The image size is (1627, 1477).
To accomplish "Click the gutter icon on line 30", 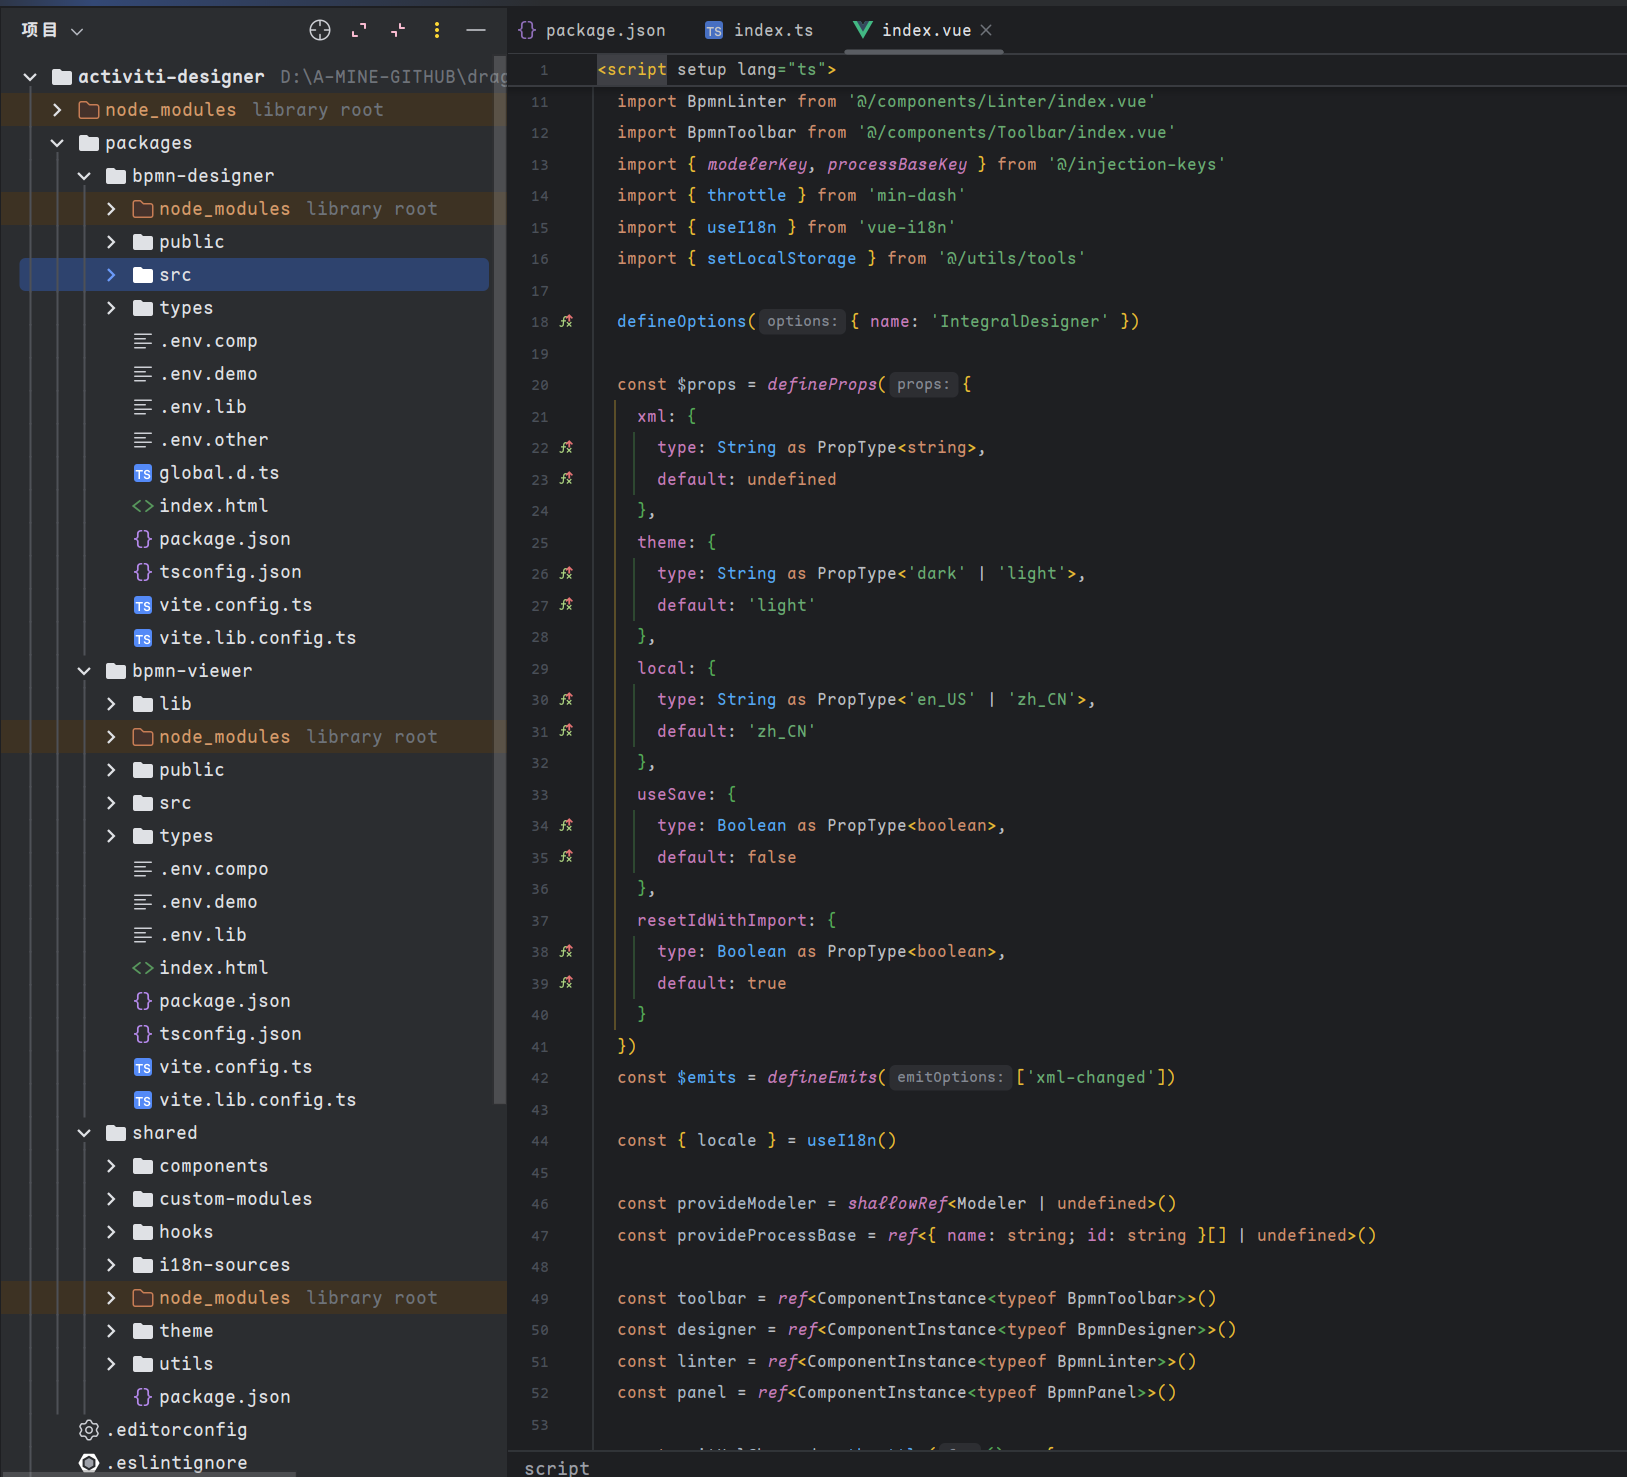I will [566, 699].
